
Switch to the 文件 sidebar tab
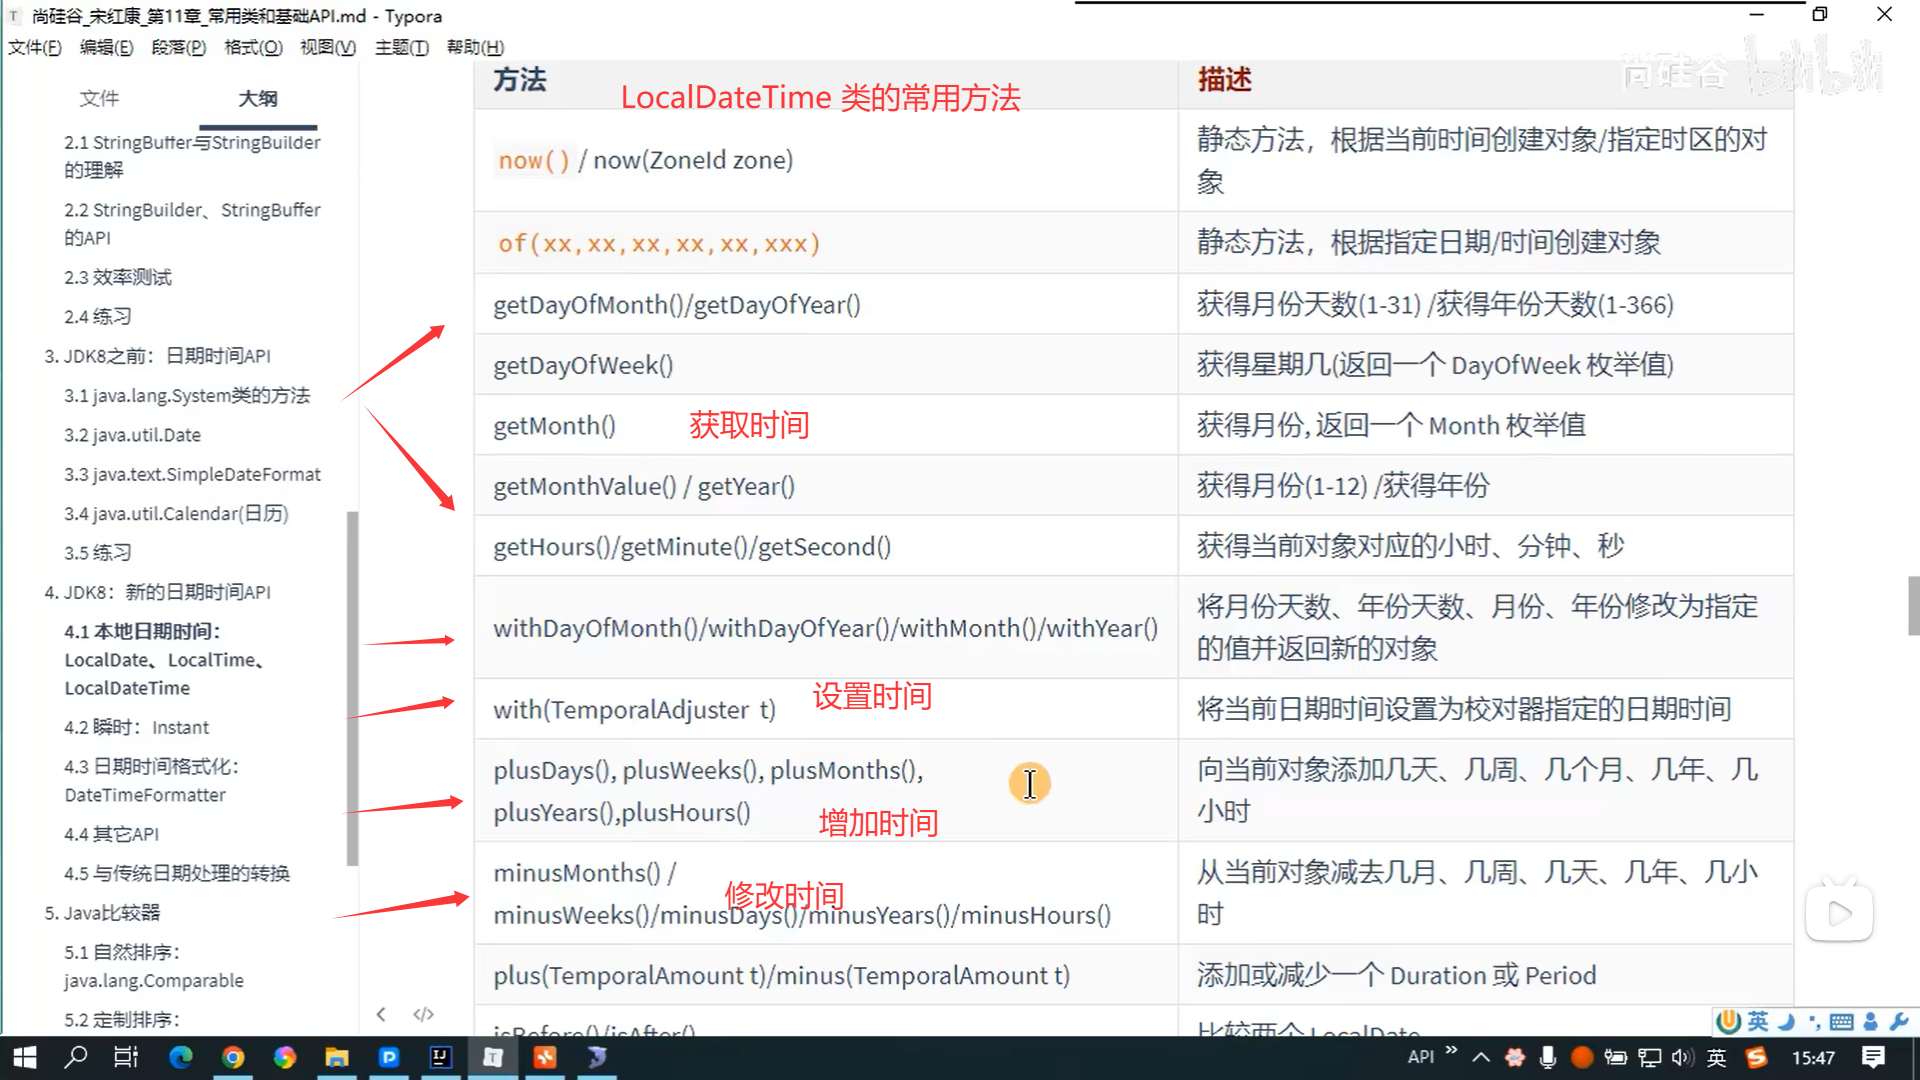tap(99, 98)
